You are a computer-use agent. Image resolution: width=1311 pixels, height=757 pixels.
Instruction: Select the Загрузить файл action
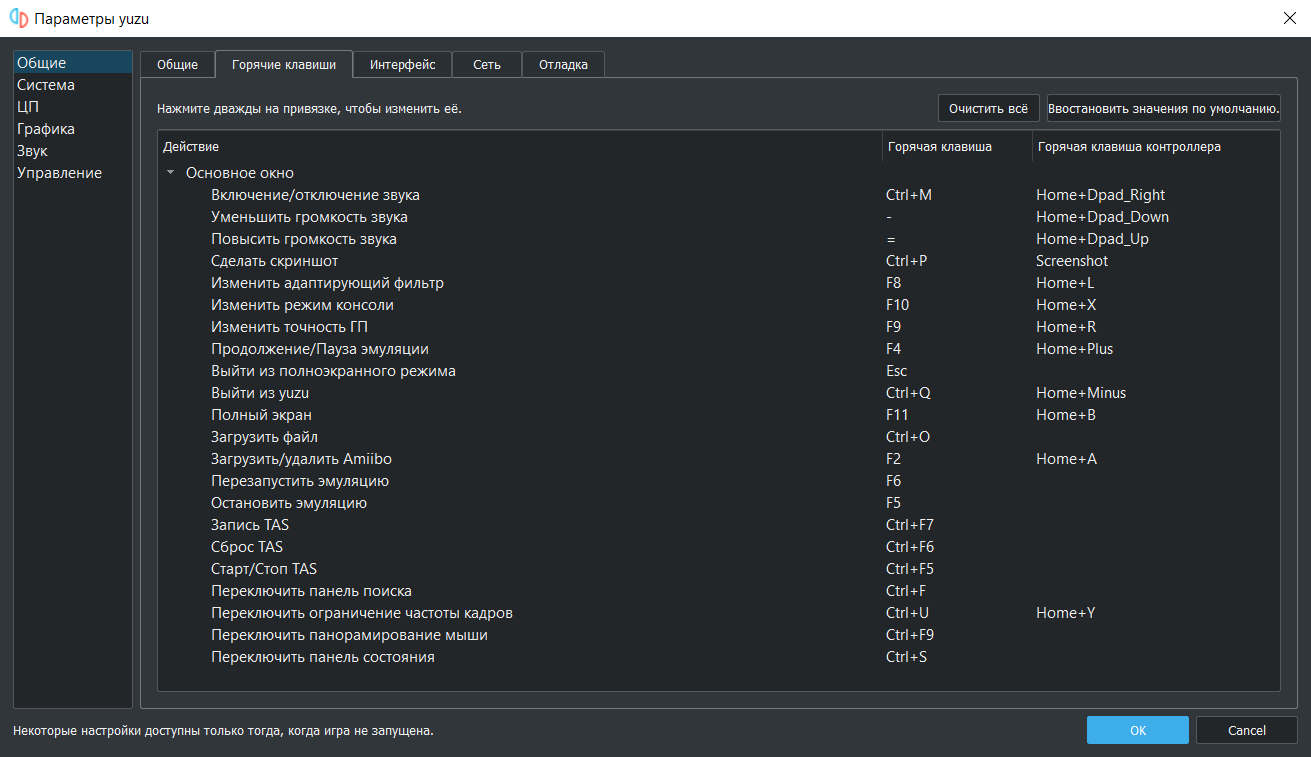point(264,437)
